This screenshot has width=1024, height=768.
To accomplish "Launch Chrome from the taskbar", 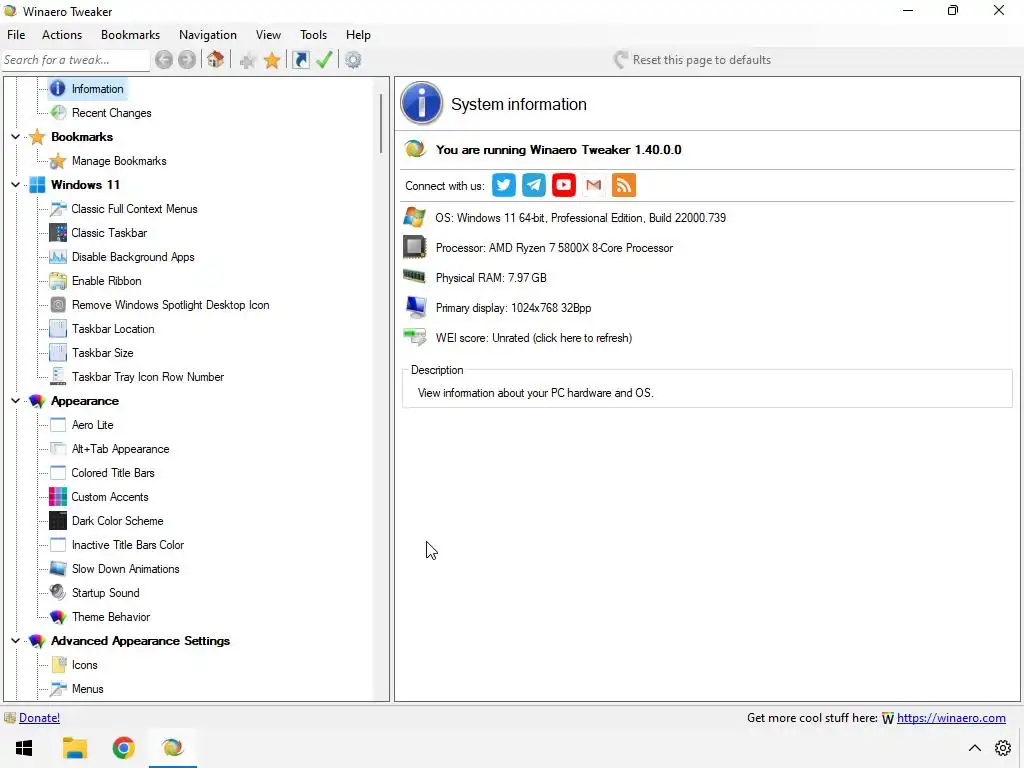I will 123,748.
